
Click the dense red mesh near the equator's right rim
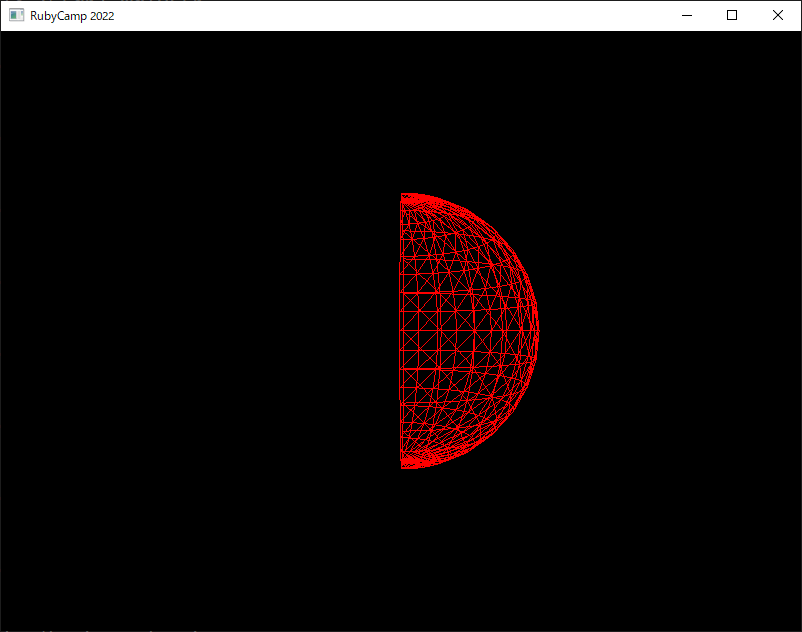coord(529,331)
